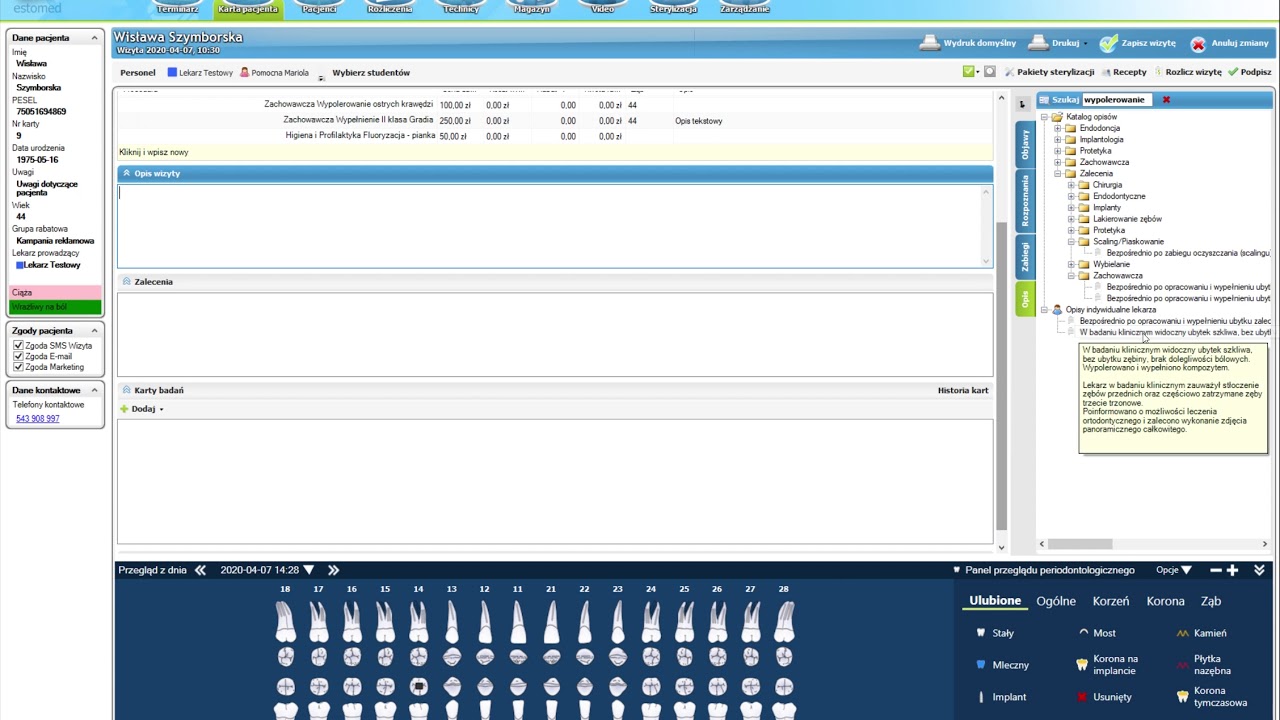This screenshot has width=1280, height=720.
Task: Expand the Wybielanie folder
Action: pyautogui.click(x=1071, y=264)
